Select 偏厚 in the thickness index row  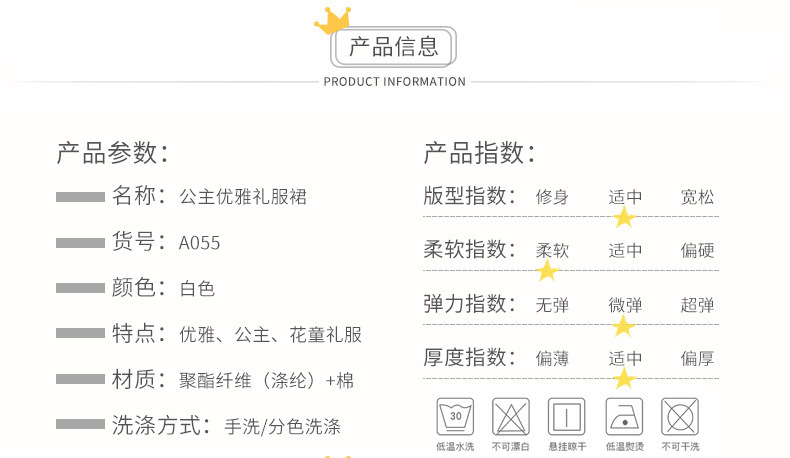(x=698, y=358)
